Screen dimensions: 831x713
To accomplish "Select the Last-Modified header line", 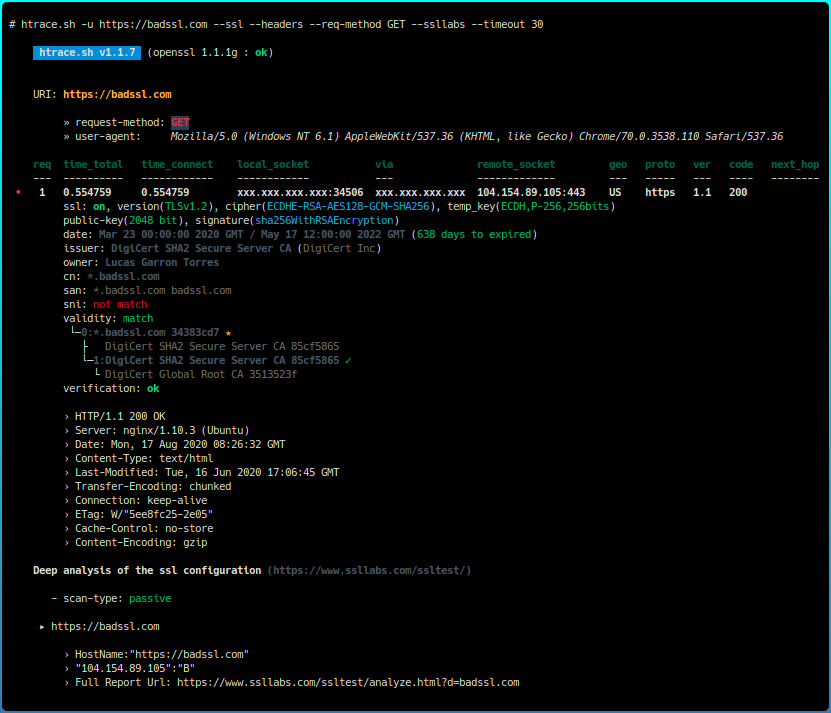I will [207, 472].
